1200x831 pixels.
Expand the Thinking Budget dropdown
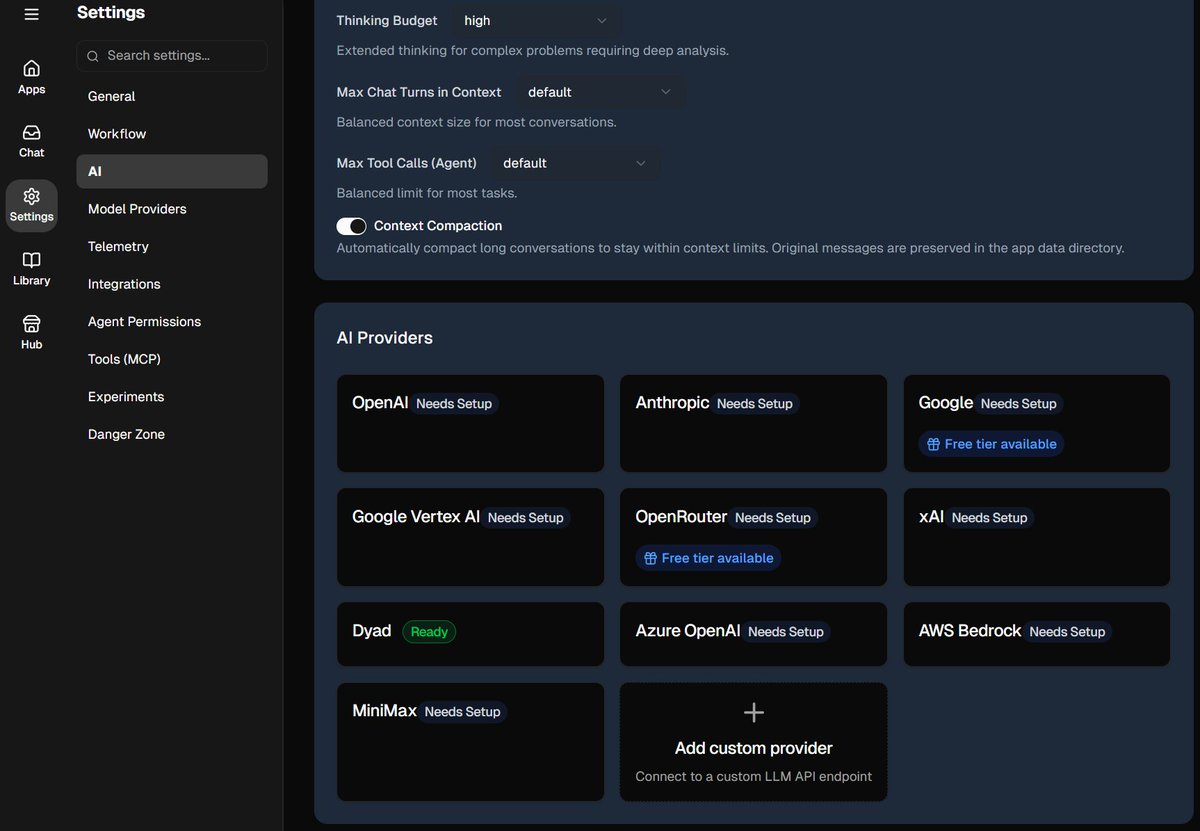point(536,20)
